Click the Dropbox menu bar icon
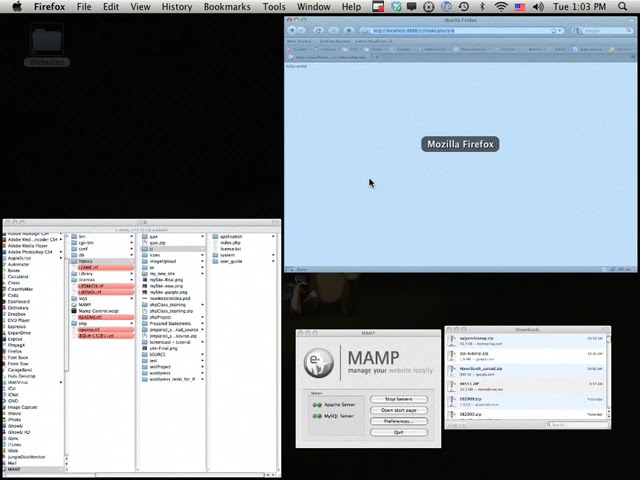This screenshot has width=640, height=480. click(x=396, y=7)
